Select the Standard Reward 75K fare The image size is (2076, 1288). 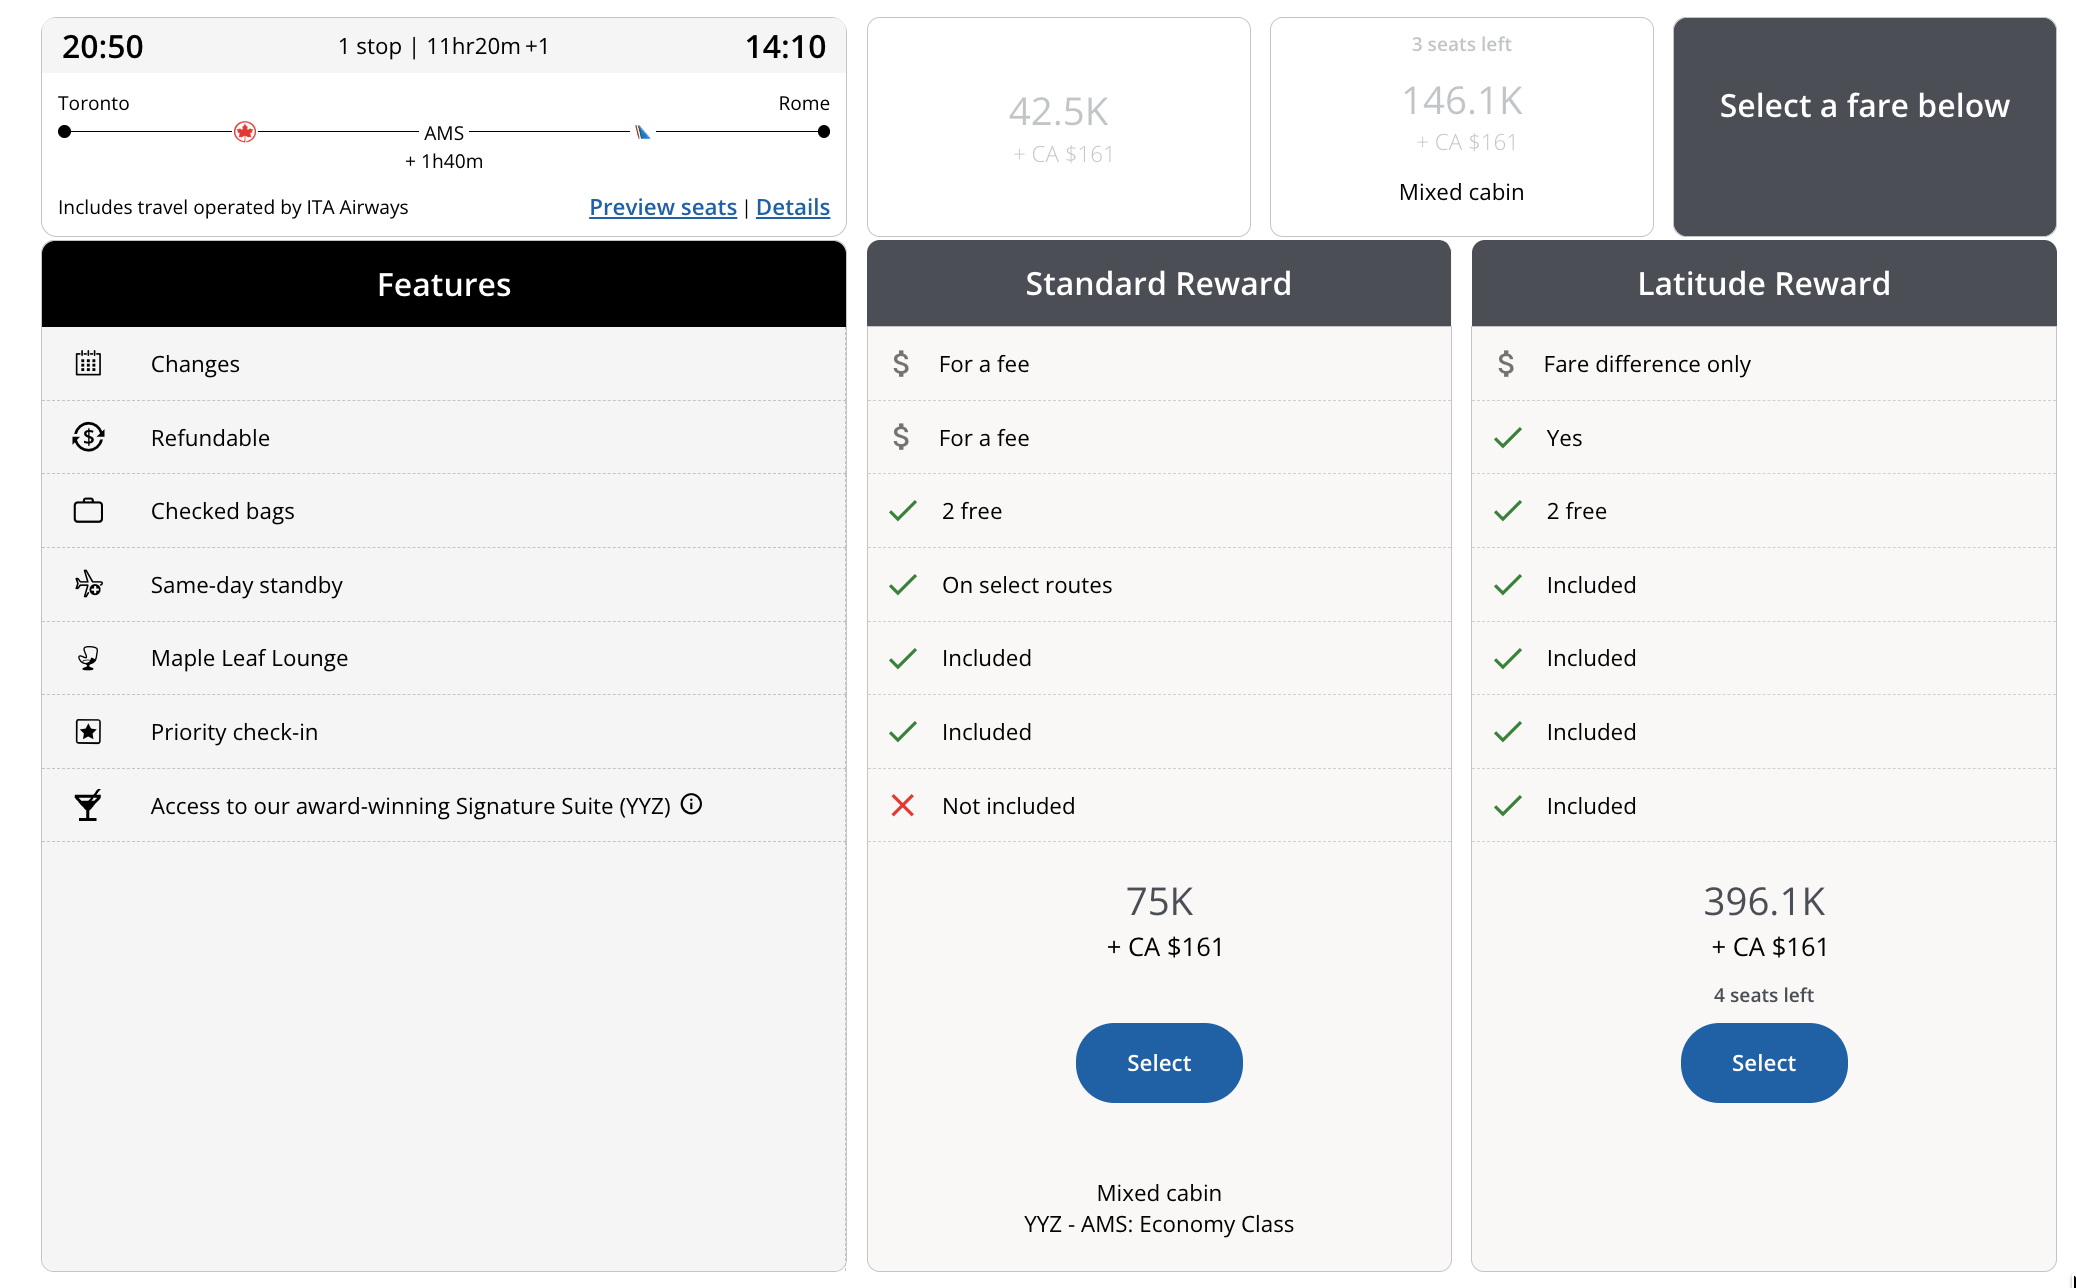coord(1159,1062)
